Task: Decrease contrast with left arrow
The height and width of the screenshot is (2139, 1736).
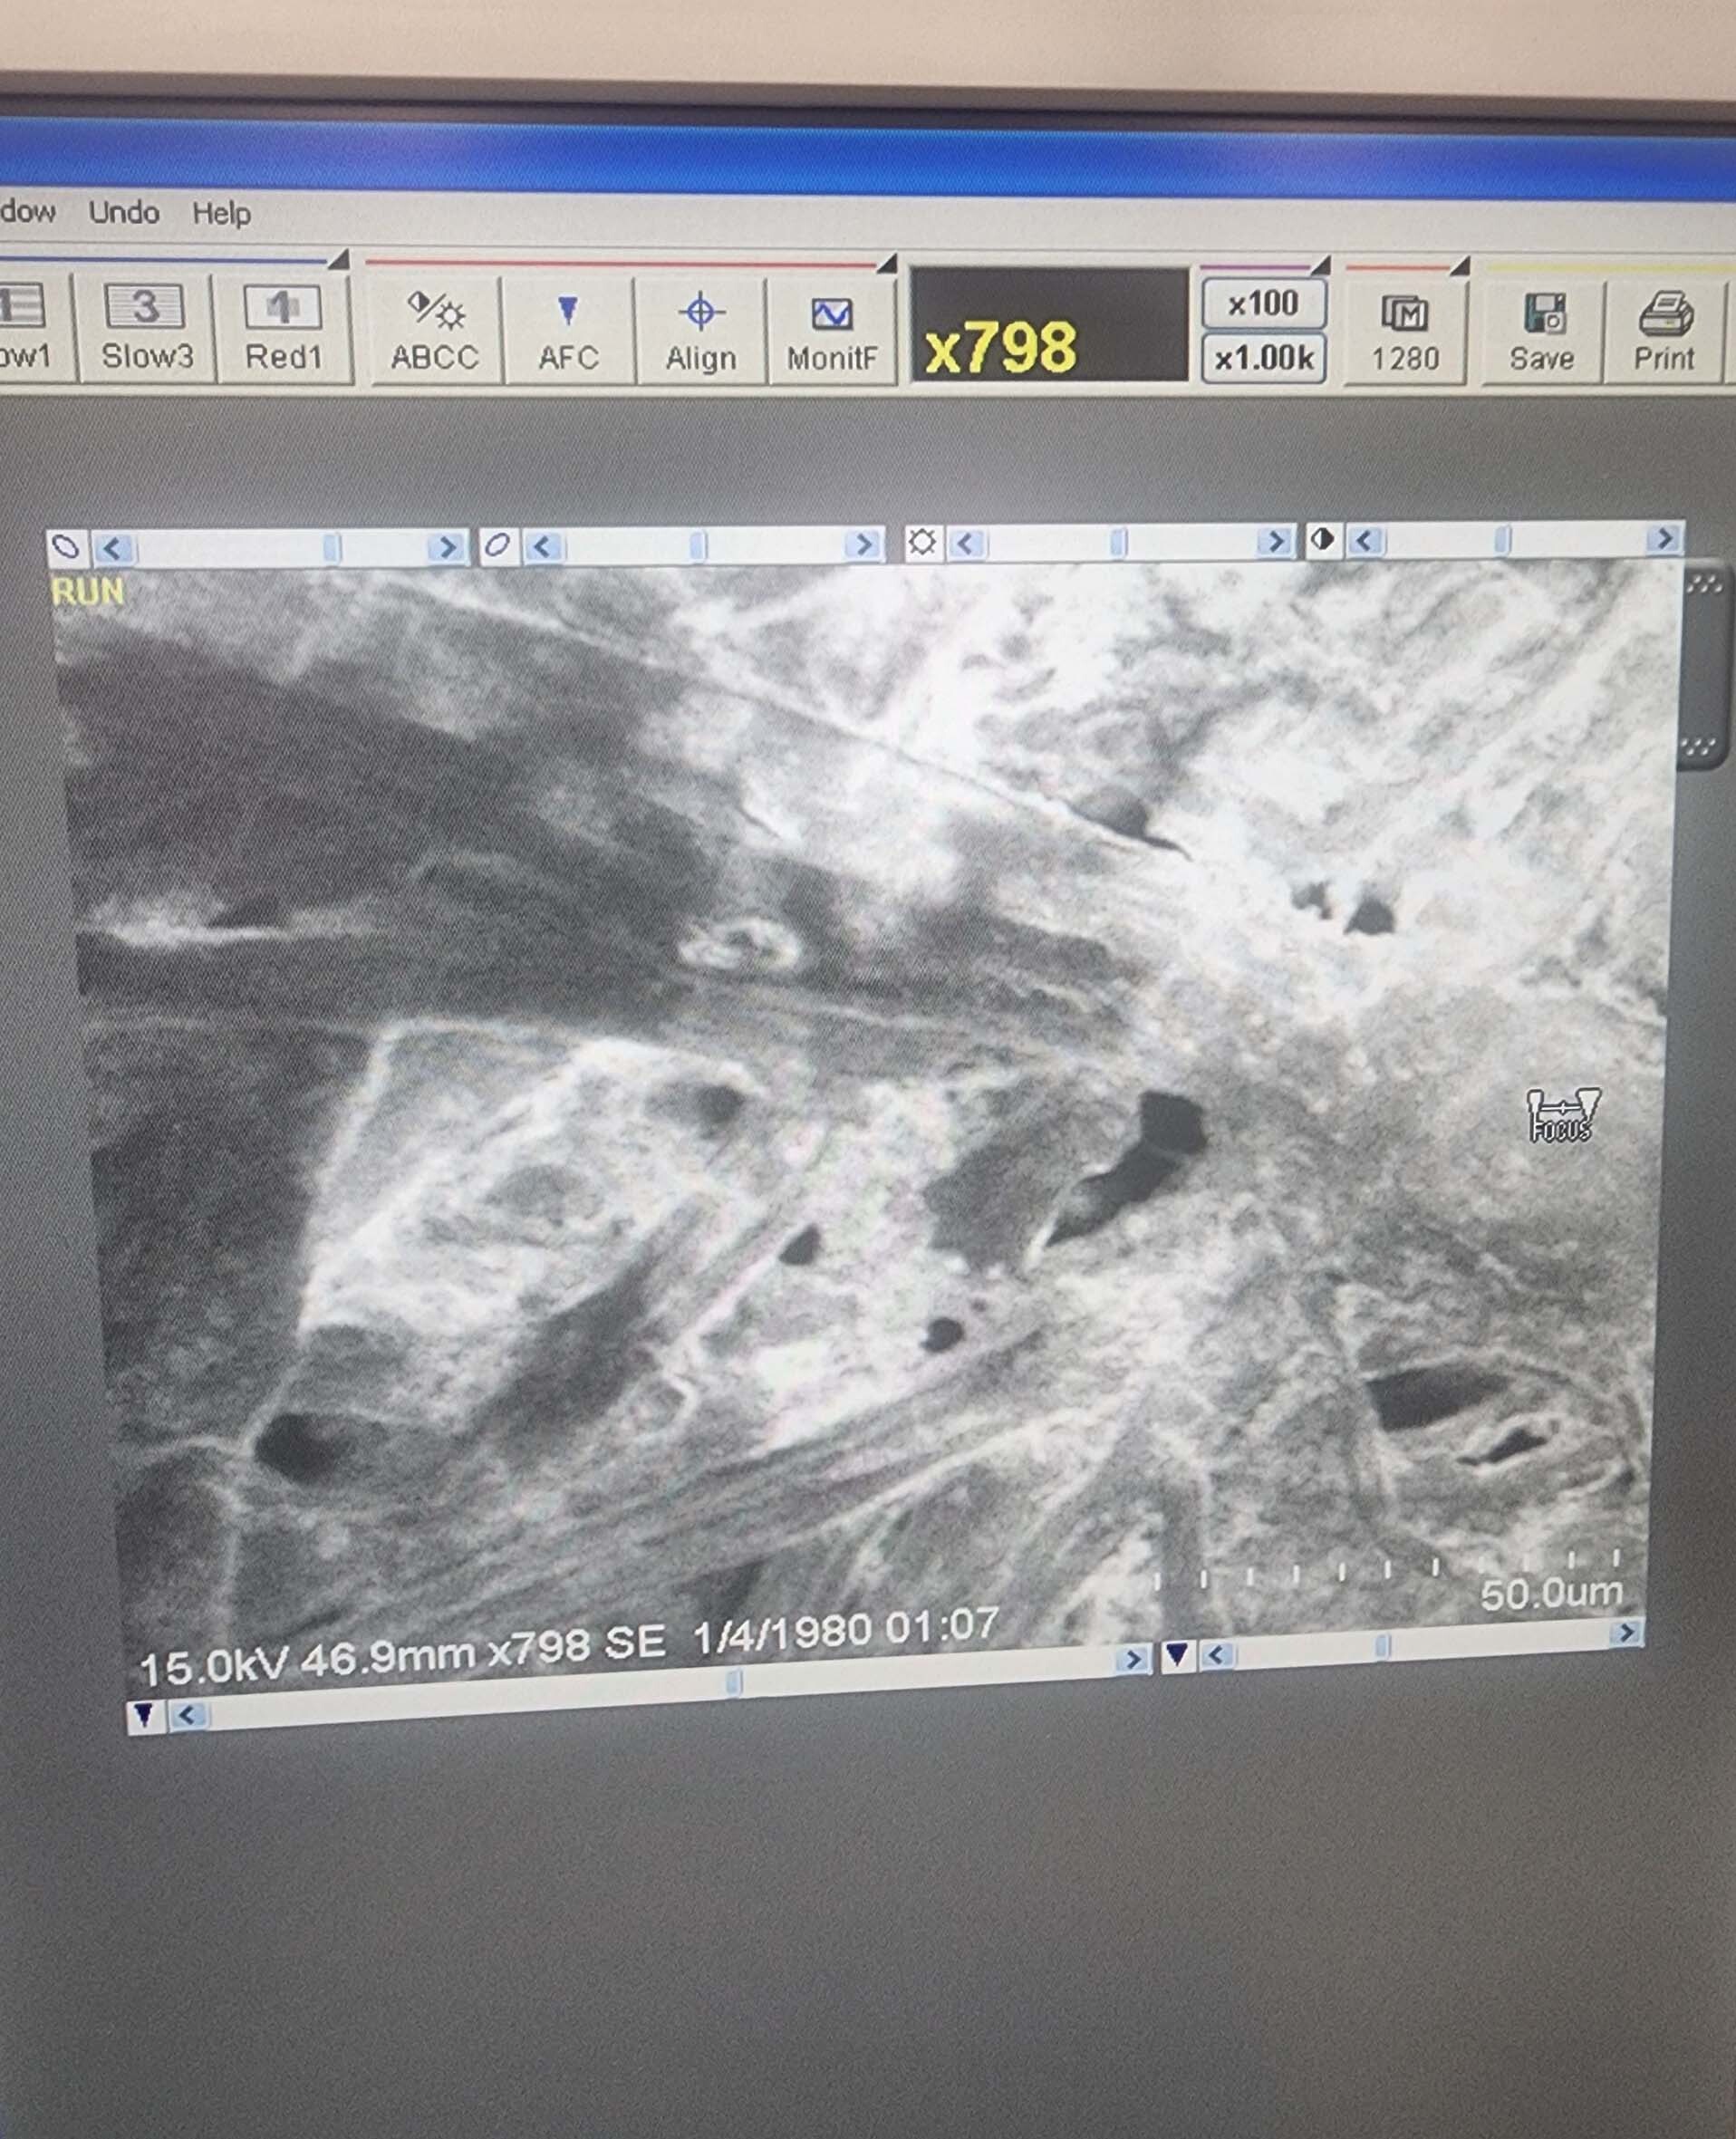Action: click(1366, 540)
